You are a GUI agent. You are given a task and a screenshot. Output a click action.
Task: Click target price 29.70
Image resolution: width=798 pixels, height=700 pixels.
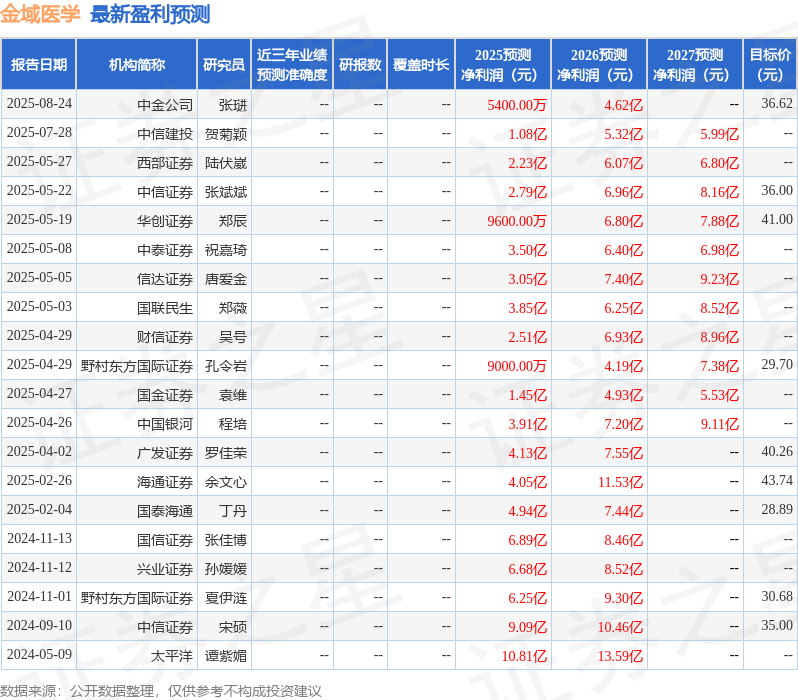click(777, 365)
